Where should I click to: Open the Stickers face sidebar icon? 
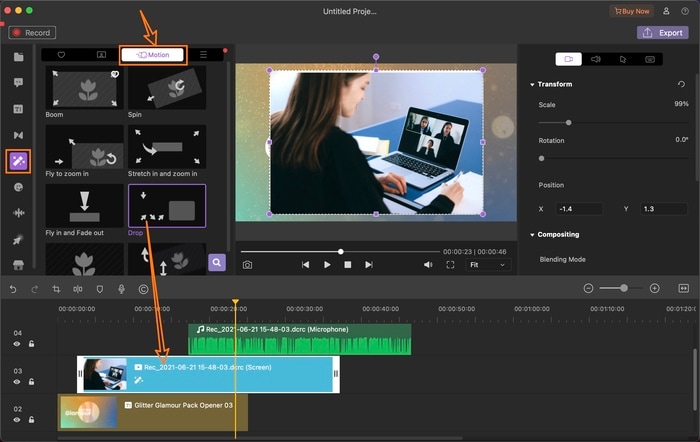(x=18, y=188)
